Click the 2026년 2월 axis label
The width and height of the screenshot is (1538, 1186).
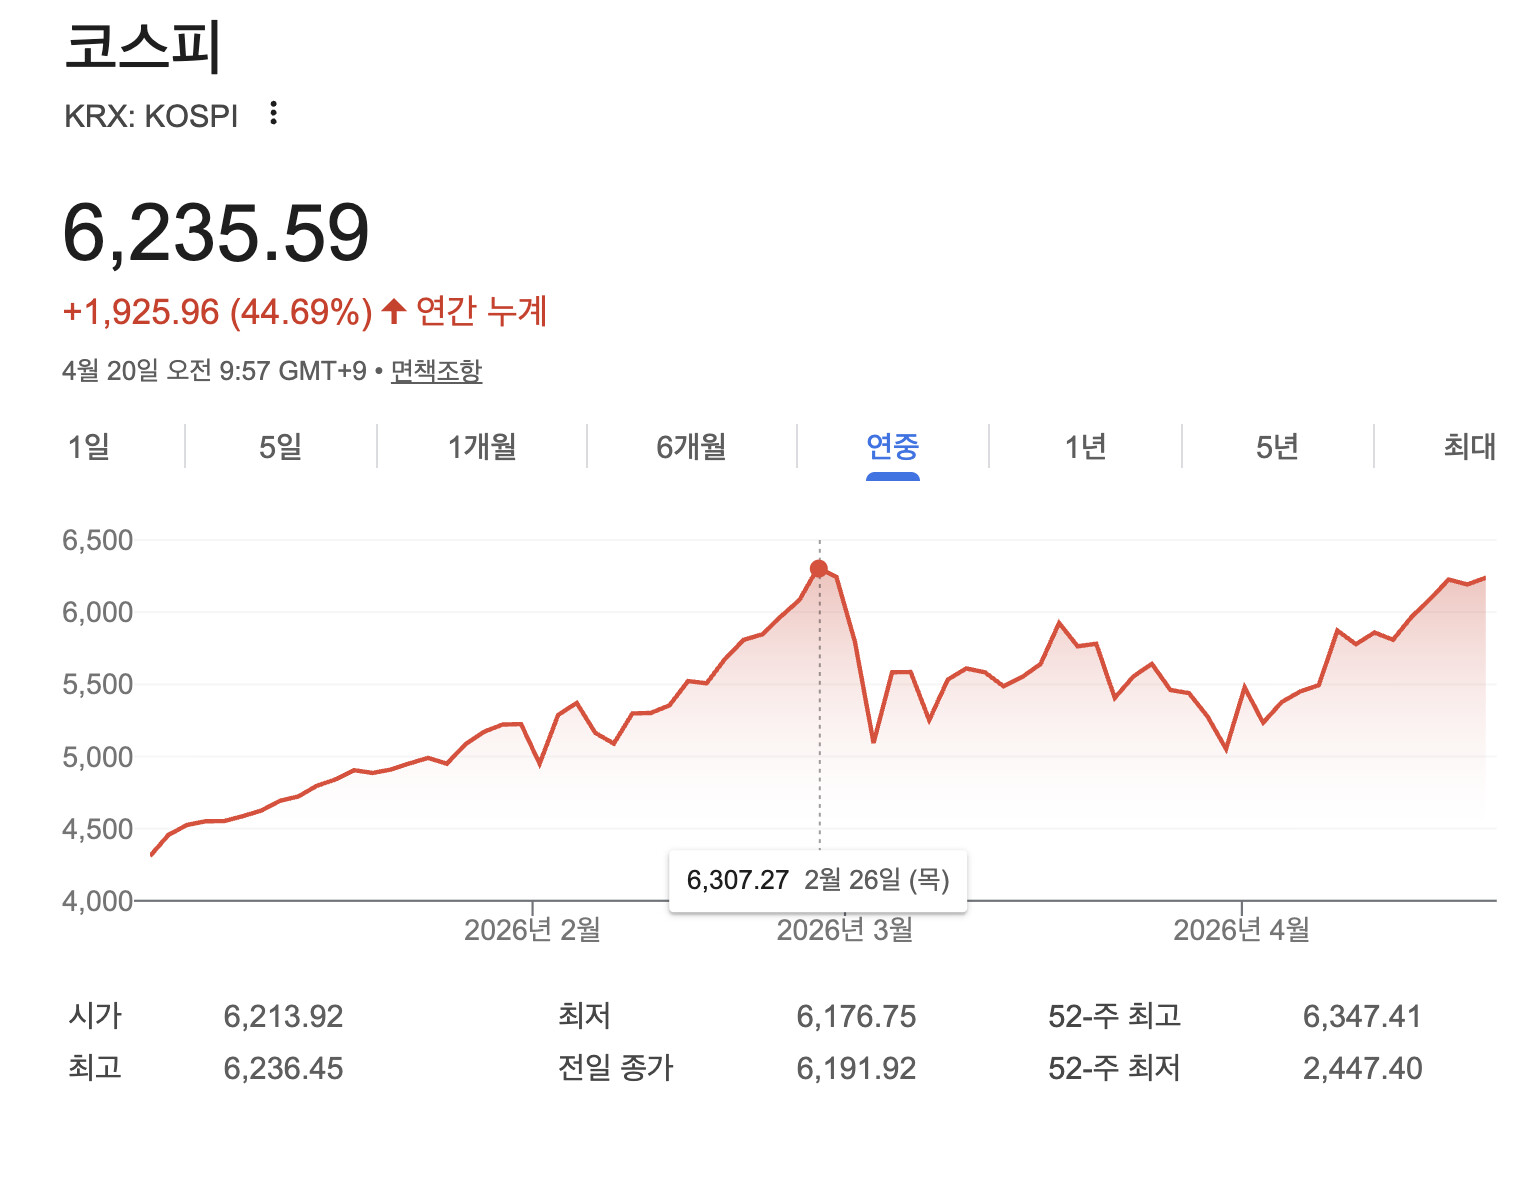[x=532, y=930]
